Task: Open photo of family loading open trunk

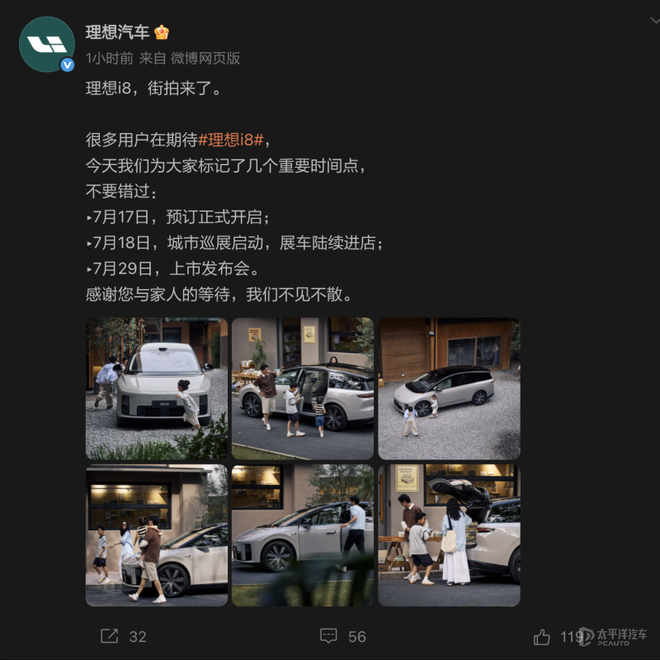Action: coord(449,535)
